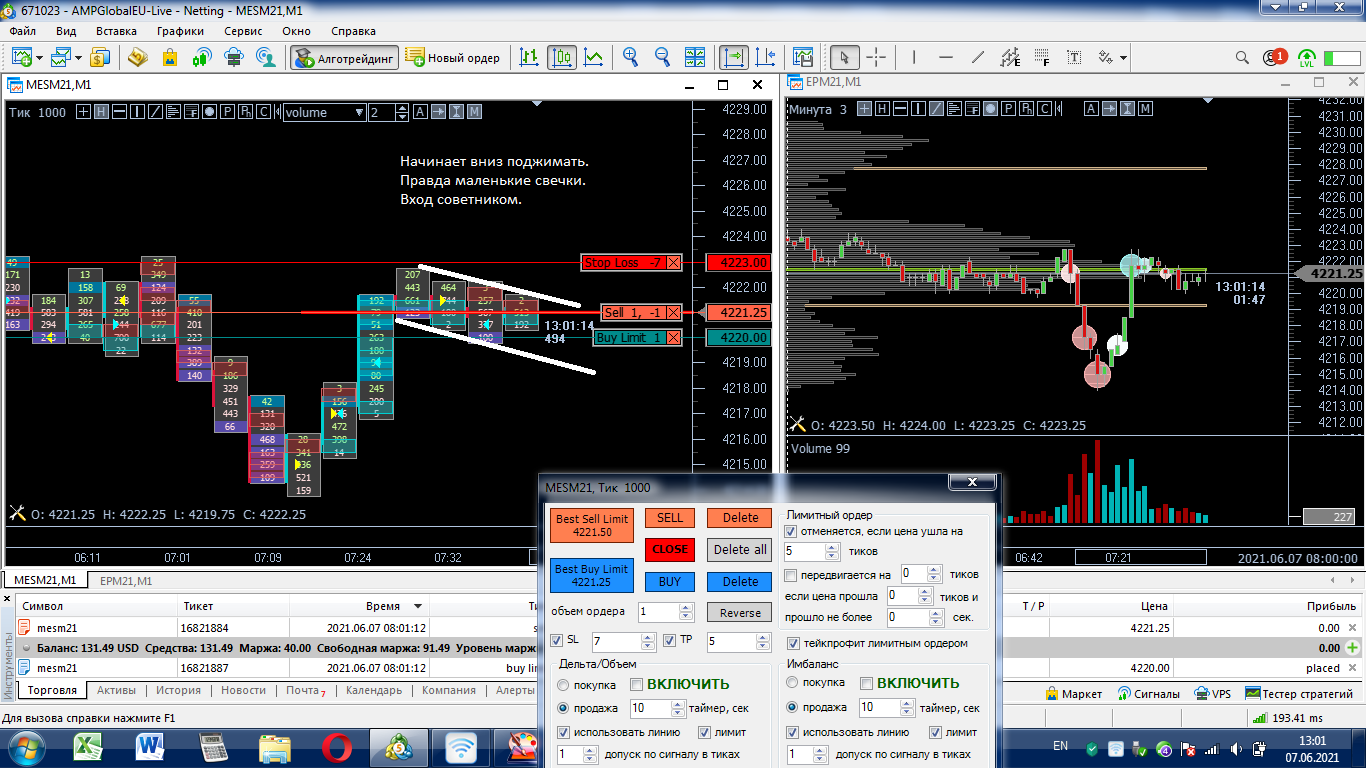Click the Stop Loss price label 4223.00
This screenshot has height=768, width=1366.
[738, 263]
